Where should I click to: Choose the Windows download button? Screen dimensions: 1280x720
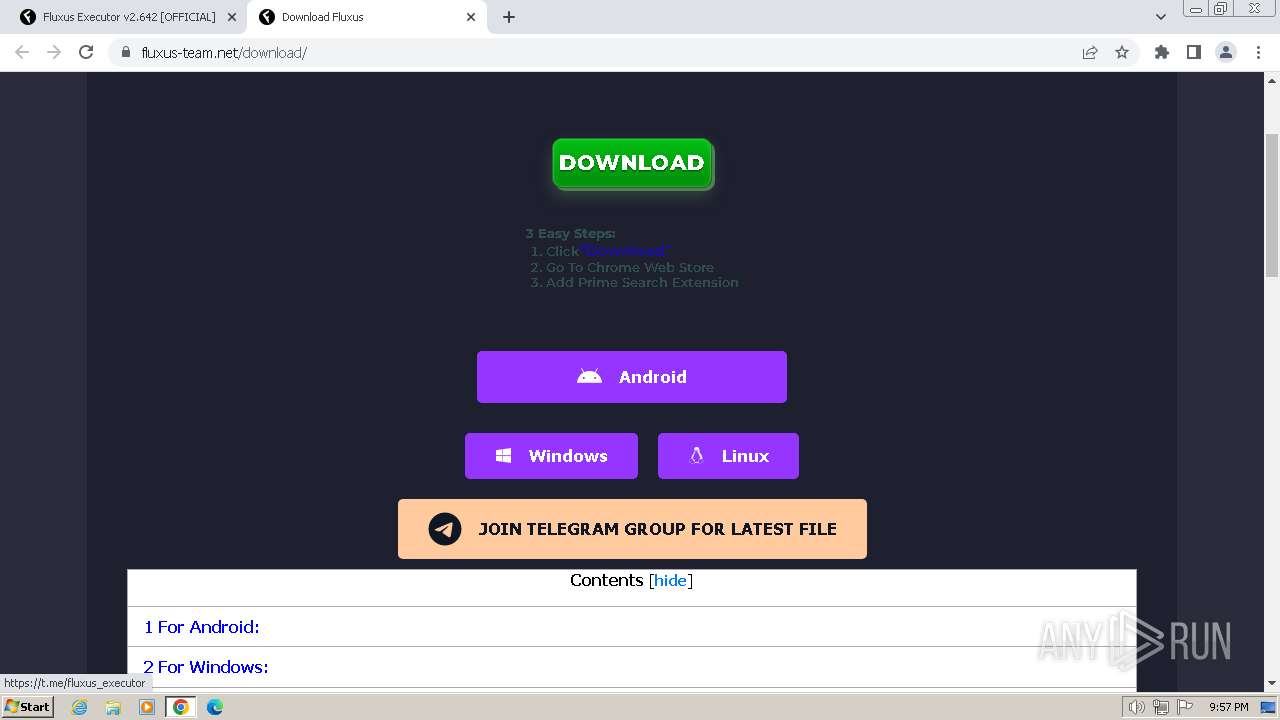[551, 456]
